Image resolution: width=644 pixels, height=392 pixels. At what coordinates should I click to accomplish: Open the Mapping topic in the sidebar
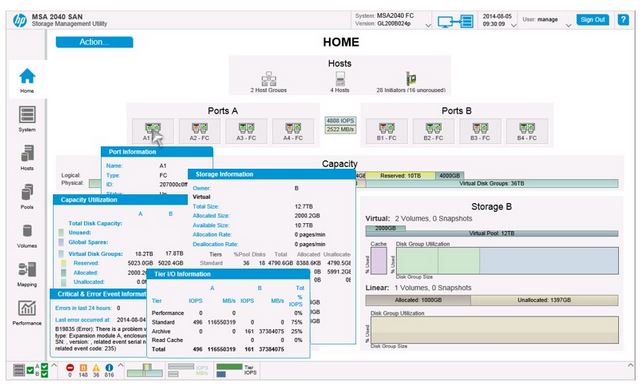click(27, 274)
